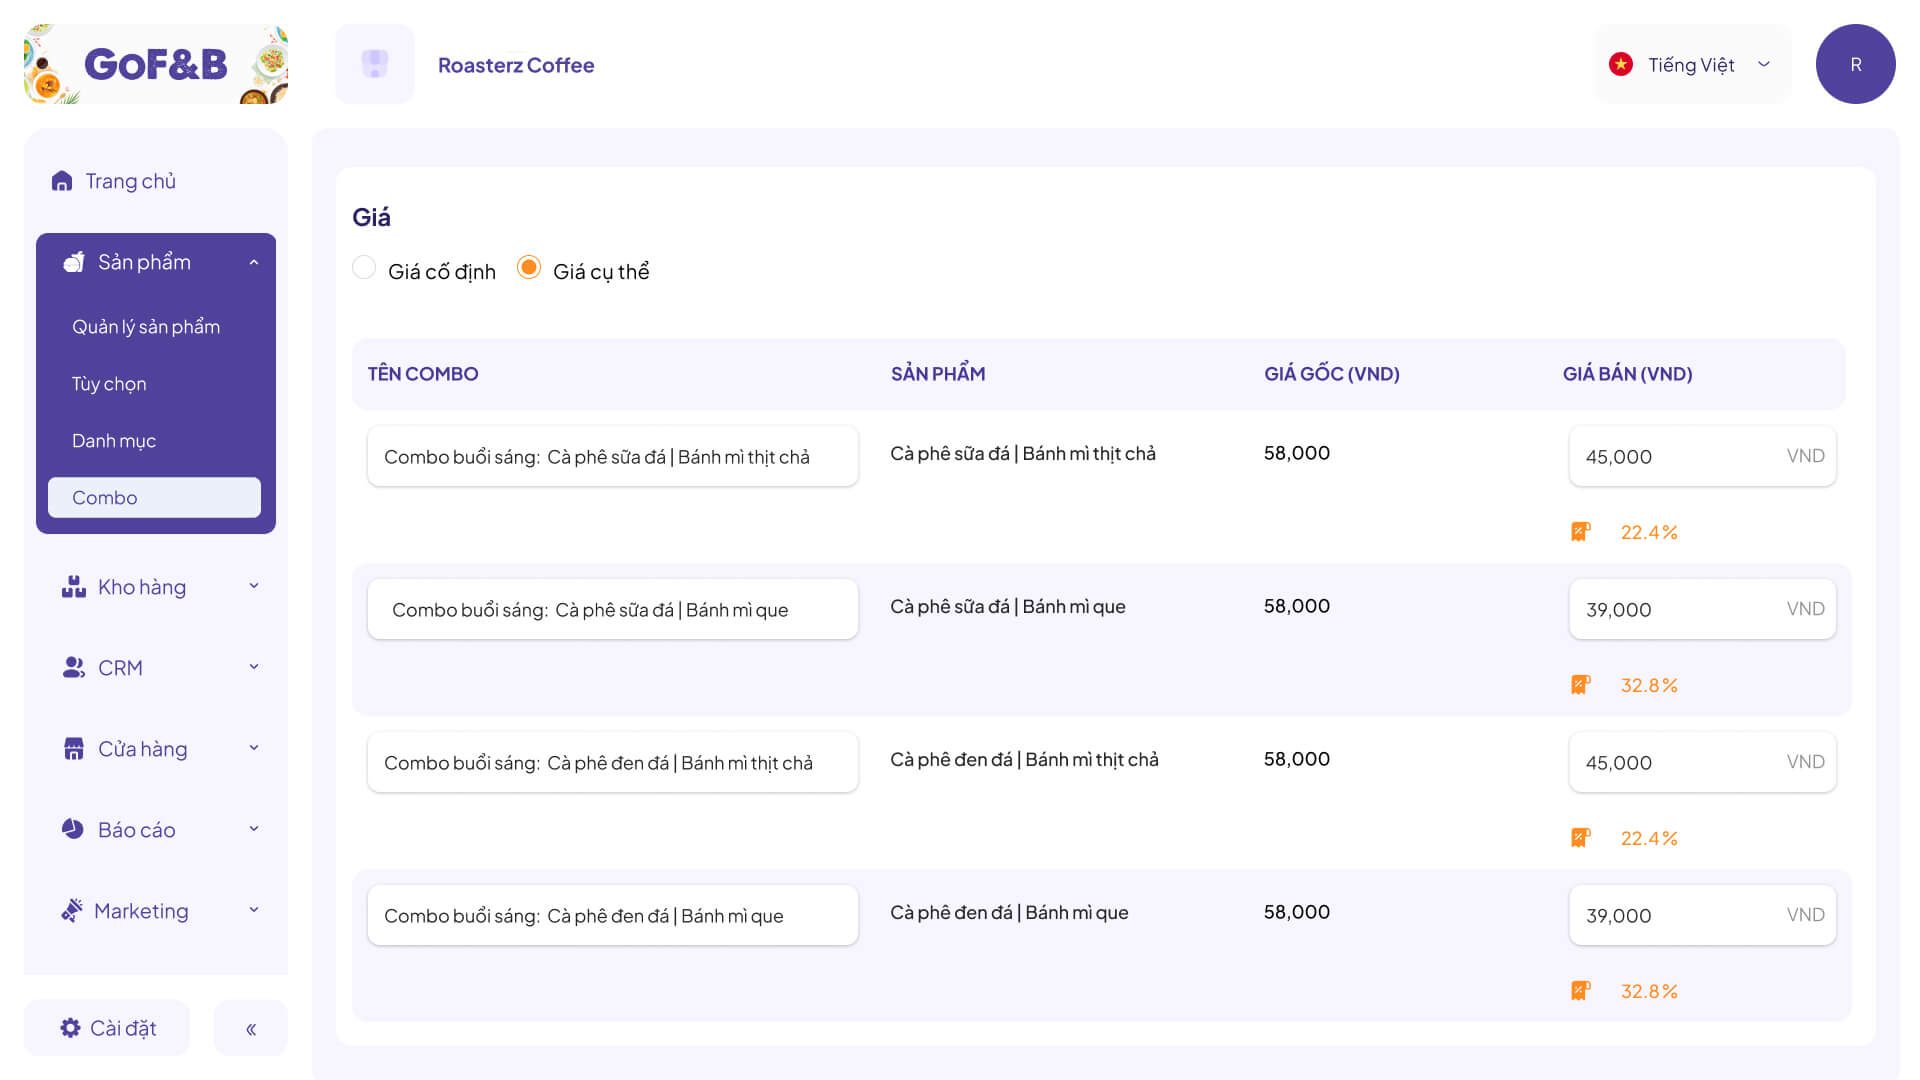1920x1080 pixels.
Task: Open Cài đặt settings gear
Action: pyautogui.click(x=70, y=1028)
